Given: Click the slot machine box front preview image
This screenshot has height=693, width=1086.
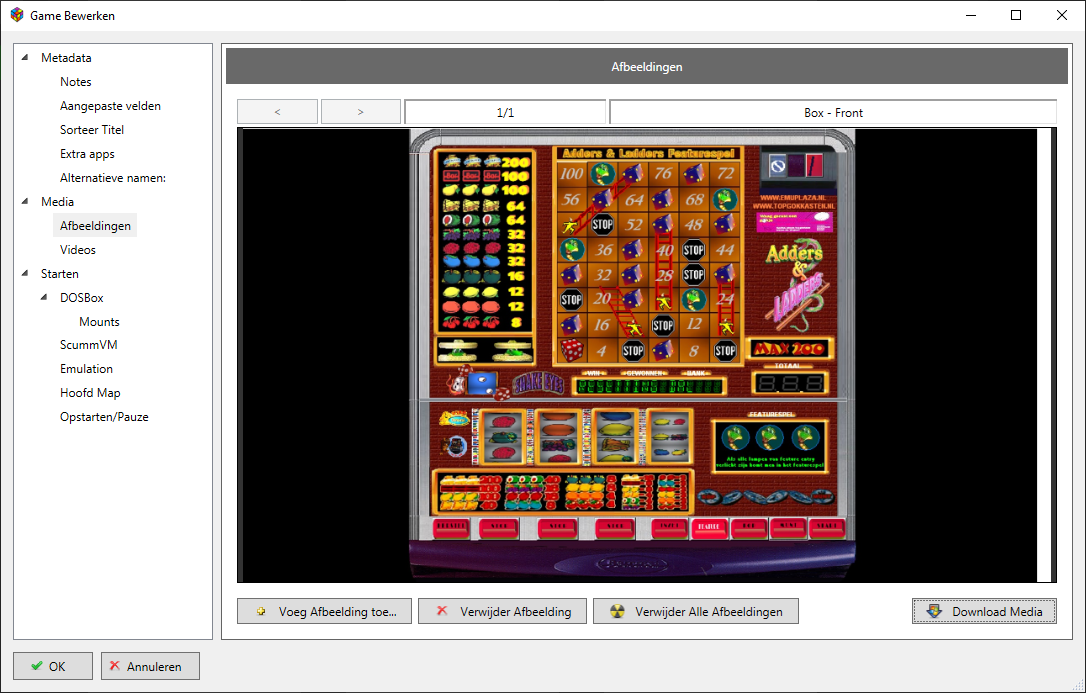Looking at the screenshot, I should click(632, 354).
